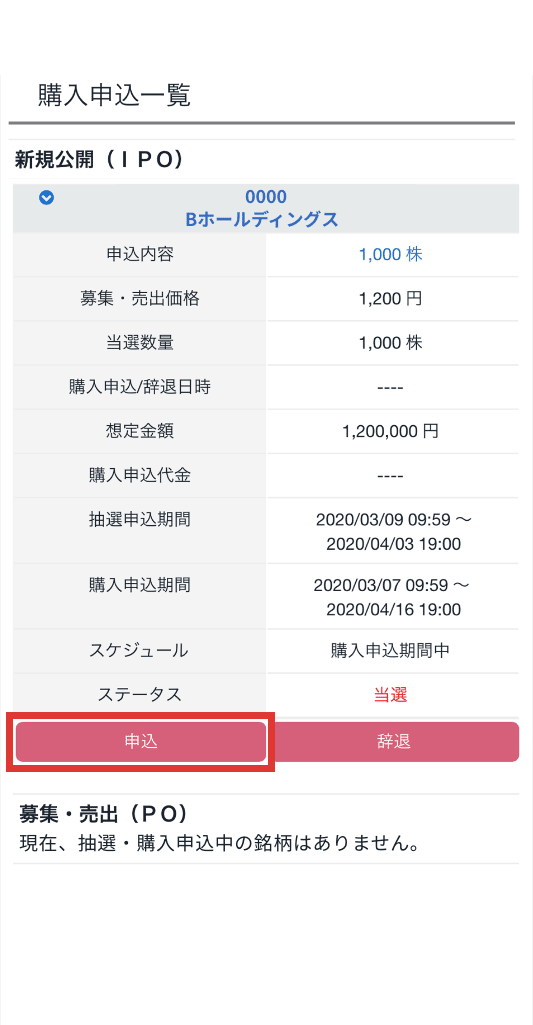Click the 購入申込代金 row label
Image resolution: width=533 pixels, height=1025 pixels.
(x=140, y=475)
